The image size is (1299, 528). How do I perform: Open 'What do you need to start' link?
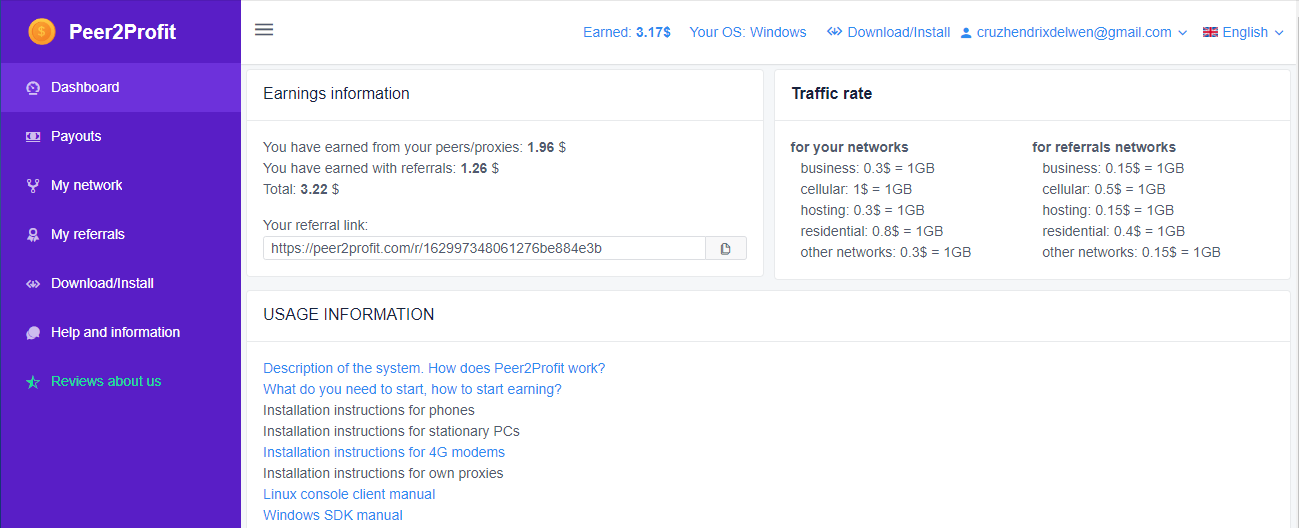coord(412,389)
